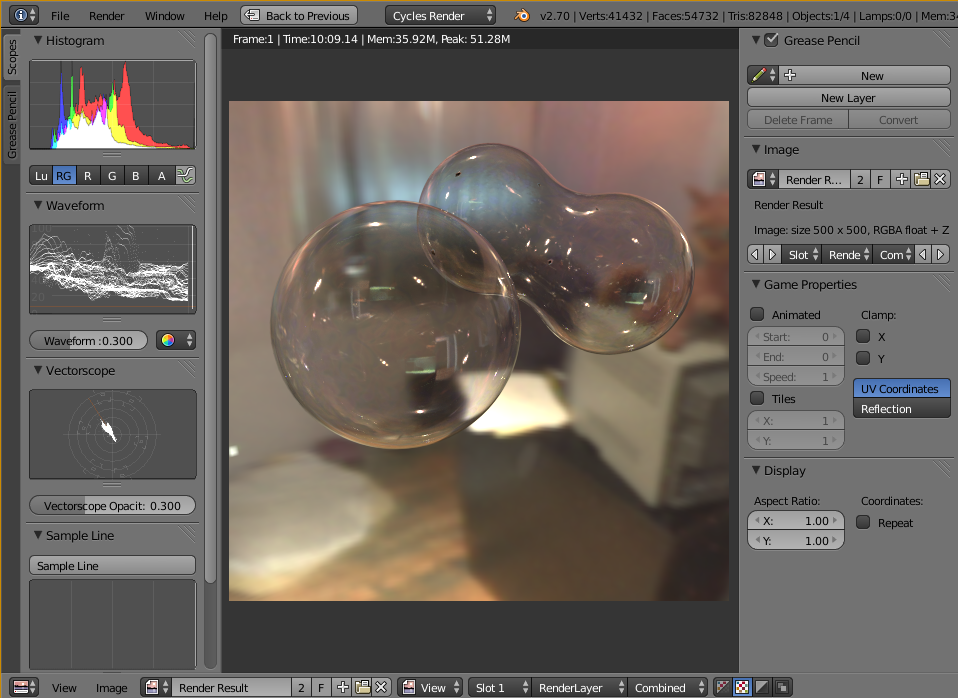
Task: Toggle histogram show line curve icon
Action: tap(185, 175)
